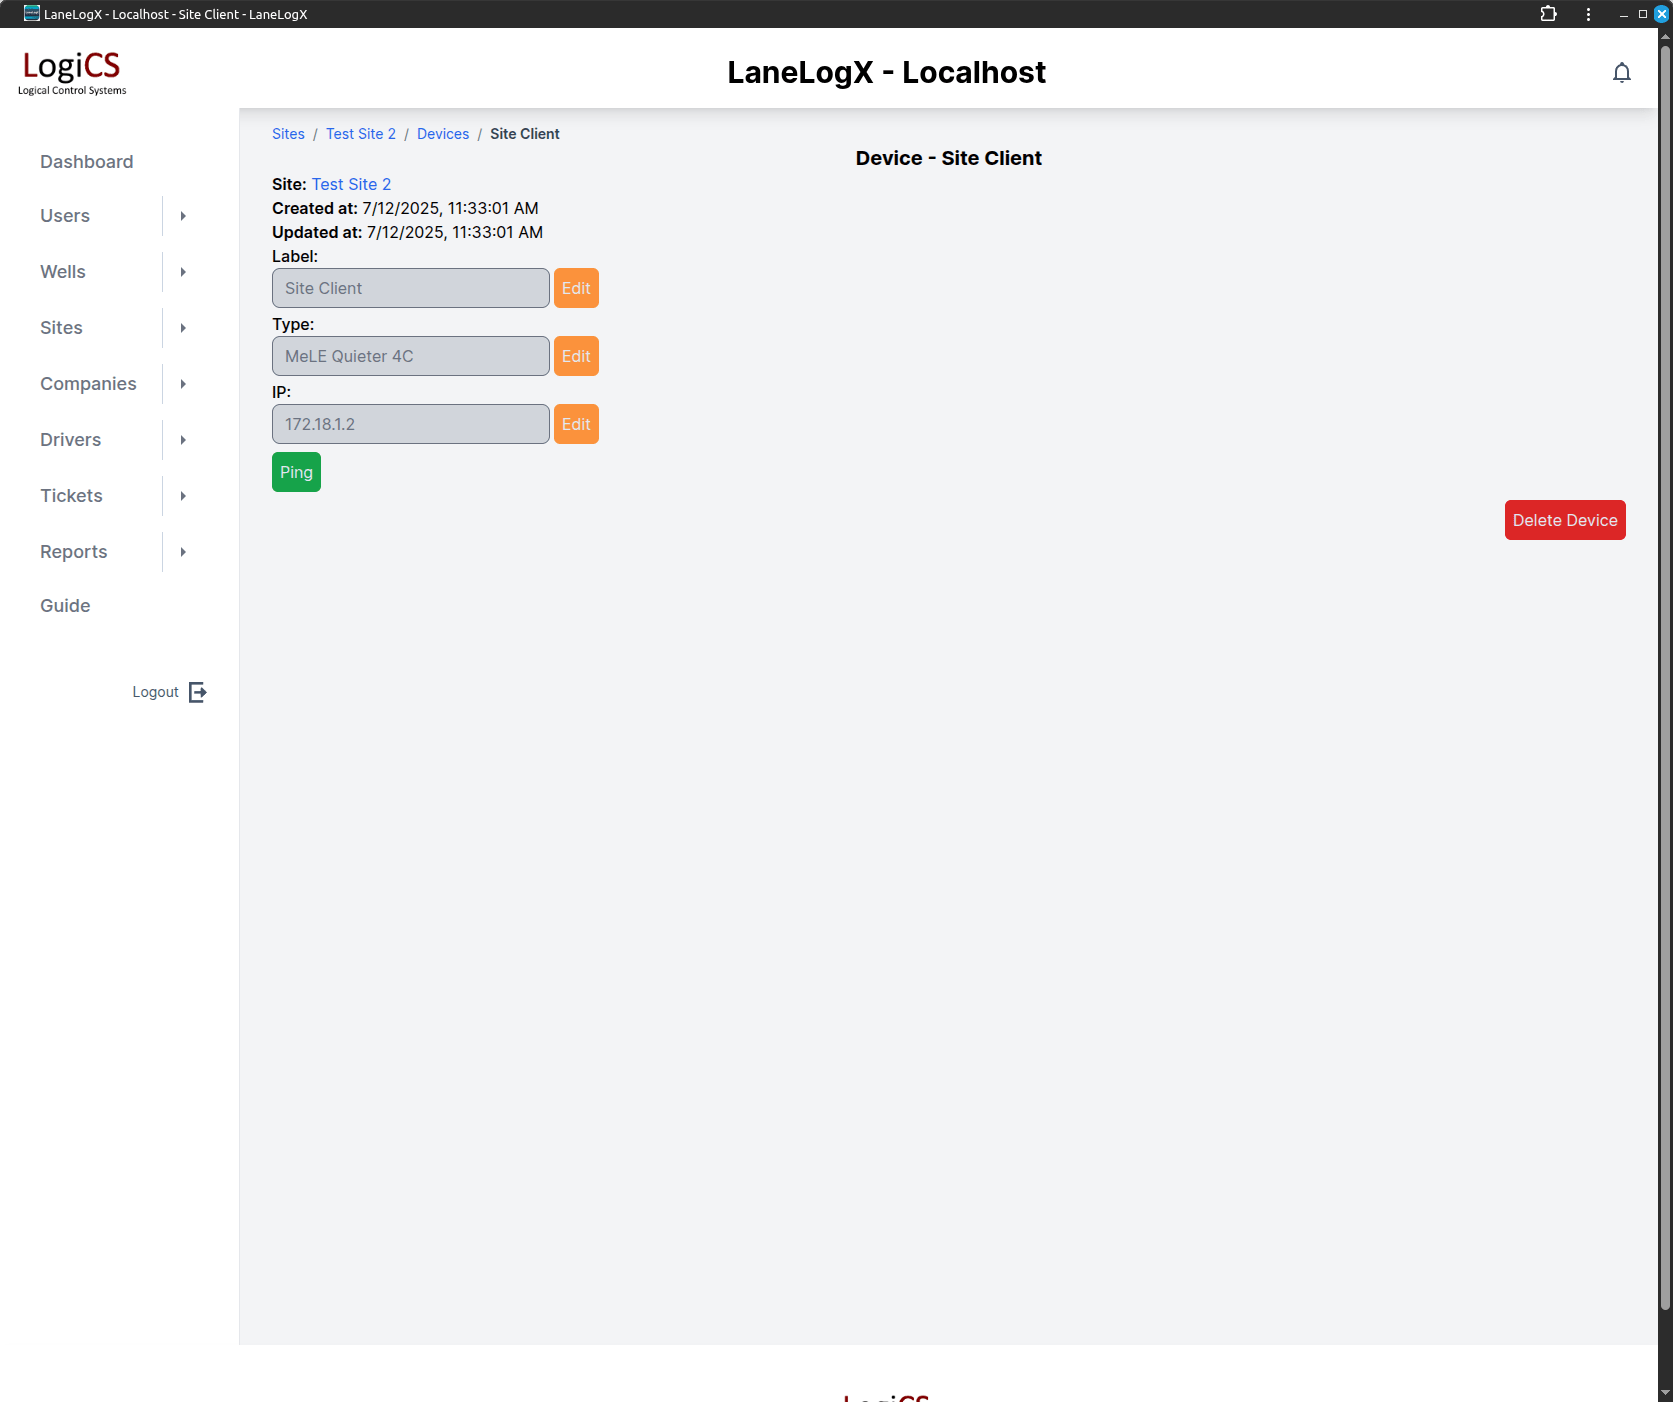Click the LogiCS logo in header
Viewport: 1673px width, 1402px height.
[x=72, y=72]
